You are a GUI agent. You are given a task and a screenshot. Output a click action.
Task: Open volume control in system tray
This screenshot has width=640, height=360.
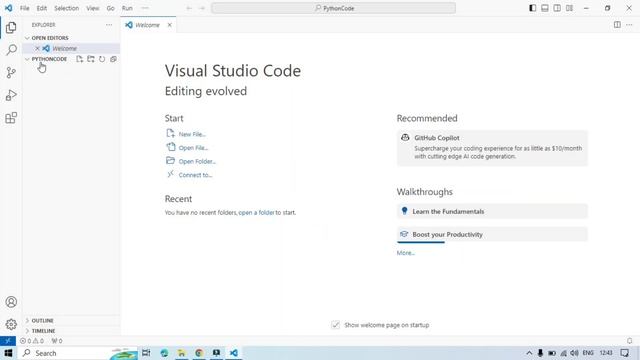[x=575, y=353]
